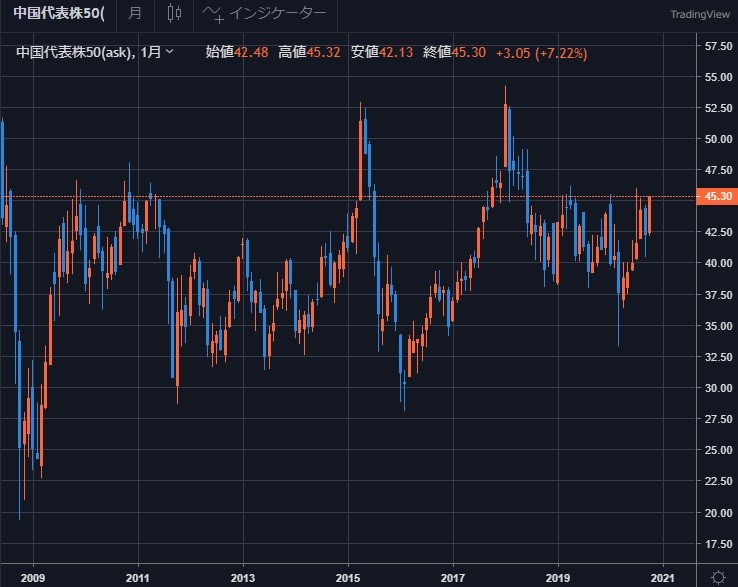Click the 52.50 price axis label
The height and width of the screenshot is (587, 738).
coord(718,108)
